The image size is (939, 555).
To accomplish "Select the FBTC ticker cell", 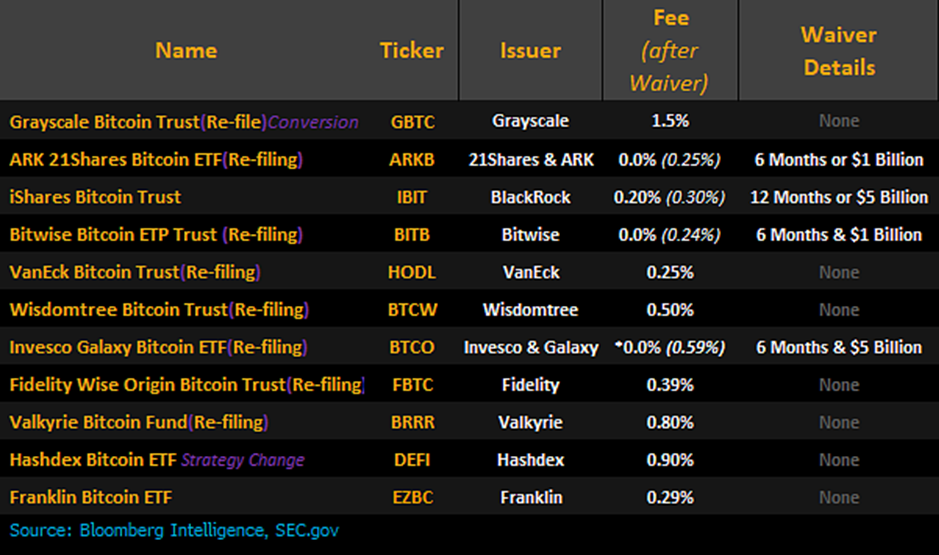I will point(412,385).
